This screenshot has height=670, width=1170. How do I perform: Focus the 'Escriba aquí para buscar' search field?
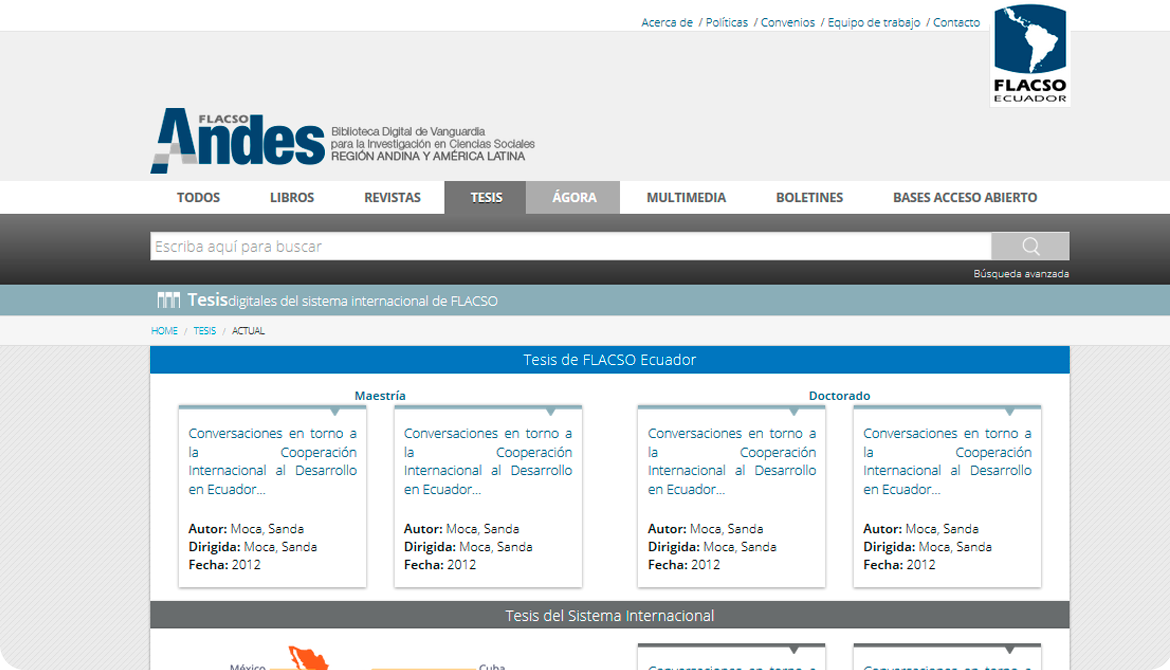(571, 246)
